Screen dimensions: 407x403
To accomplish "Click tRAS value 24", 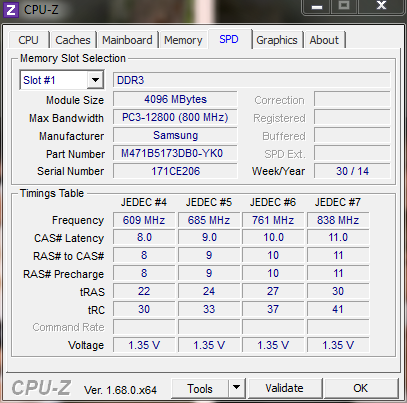I will pos(209,291).
